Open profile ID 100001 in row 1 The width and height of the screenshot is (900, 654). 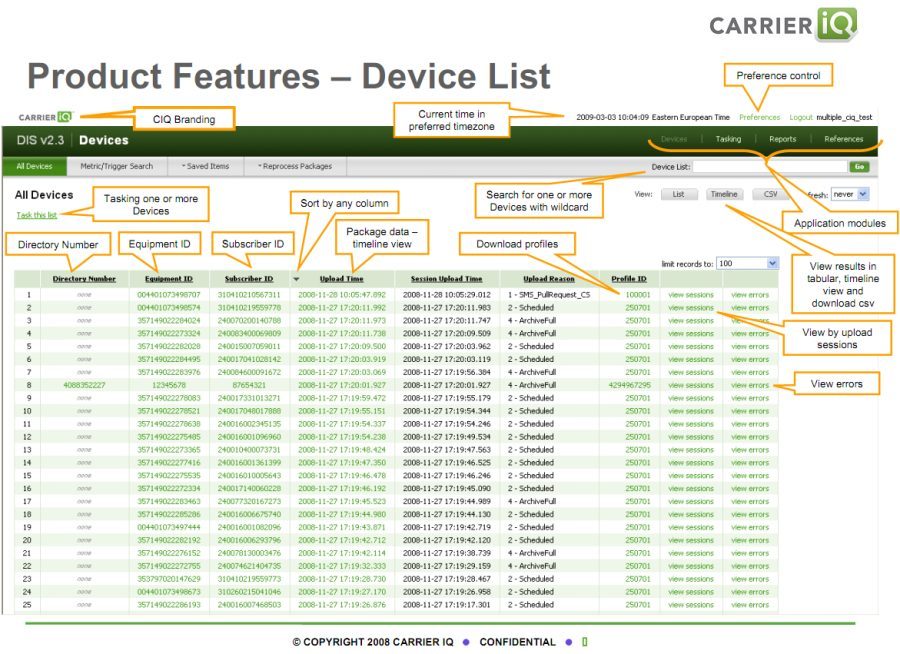tap(637, 295)
